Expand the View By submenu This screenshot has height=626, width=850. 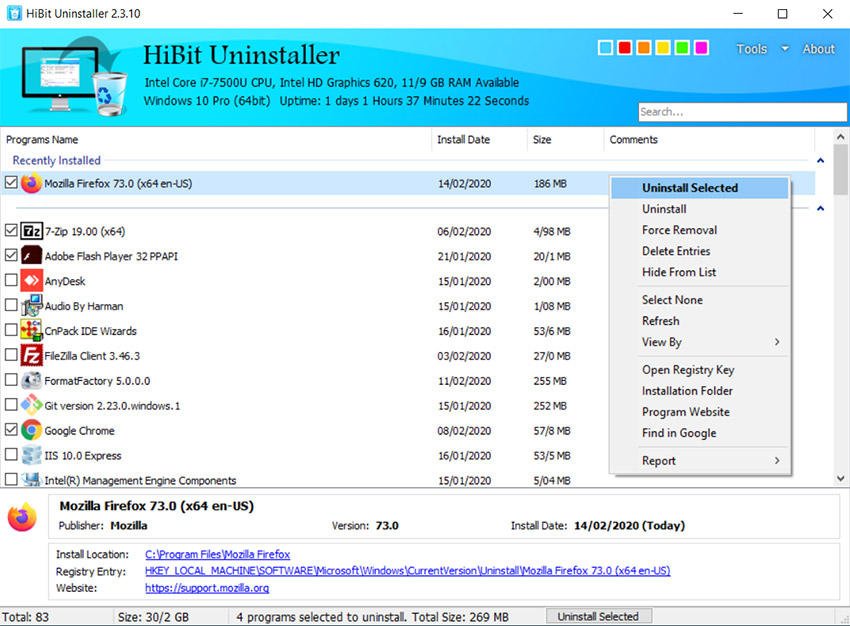[x=661, y=342]
